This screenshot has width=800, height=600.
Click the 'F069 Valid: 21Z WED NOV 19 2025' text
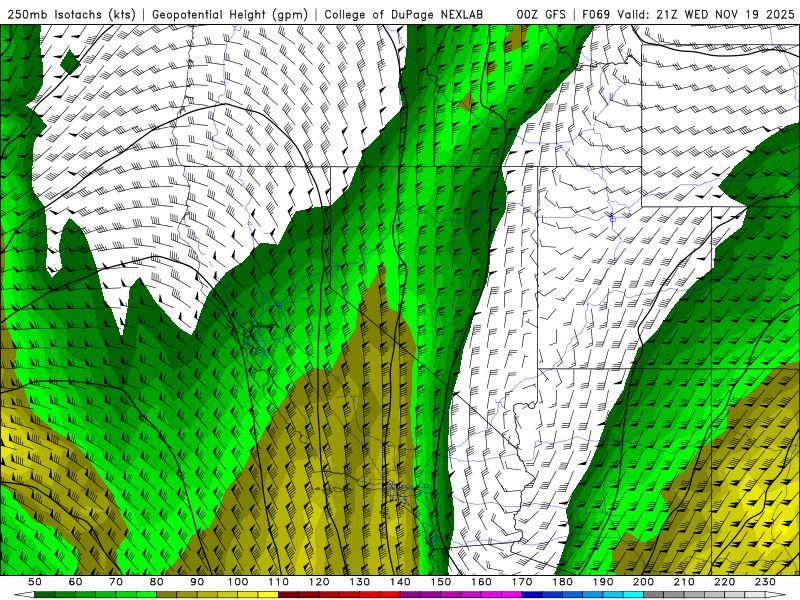point(688,15)
